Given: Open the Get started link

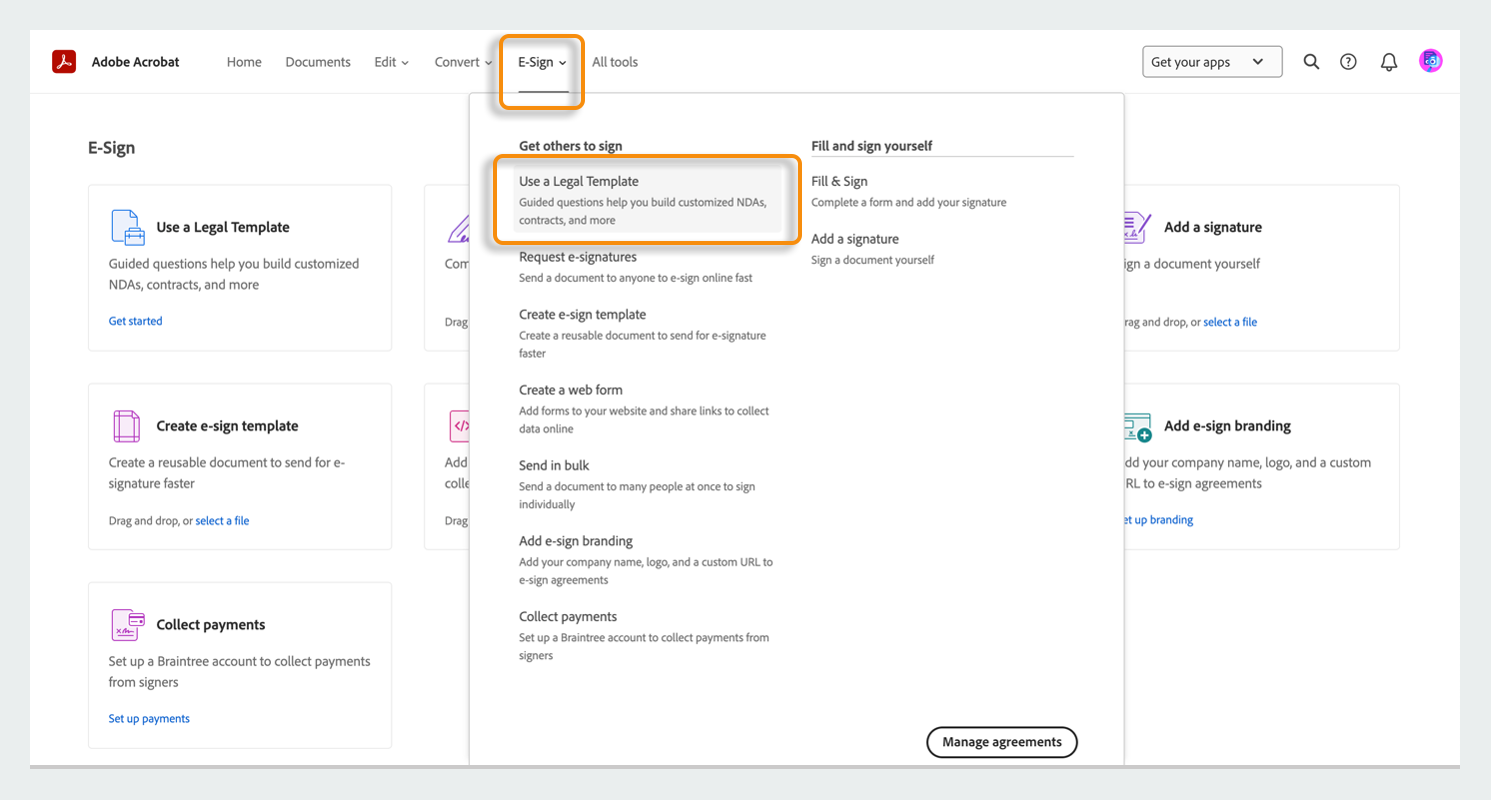Looking at the screenshot, I should [135, 321].
